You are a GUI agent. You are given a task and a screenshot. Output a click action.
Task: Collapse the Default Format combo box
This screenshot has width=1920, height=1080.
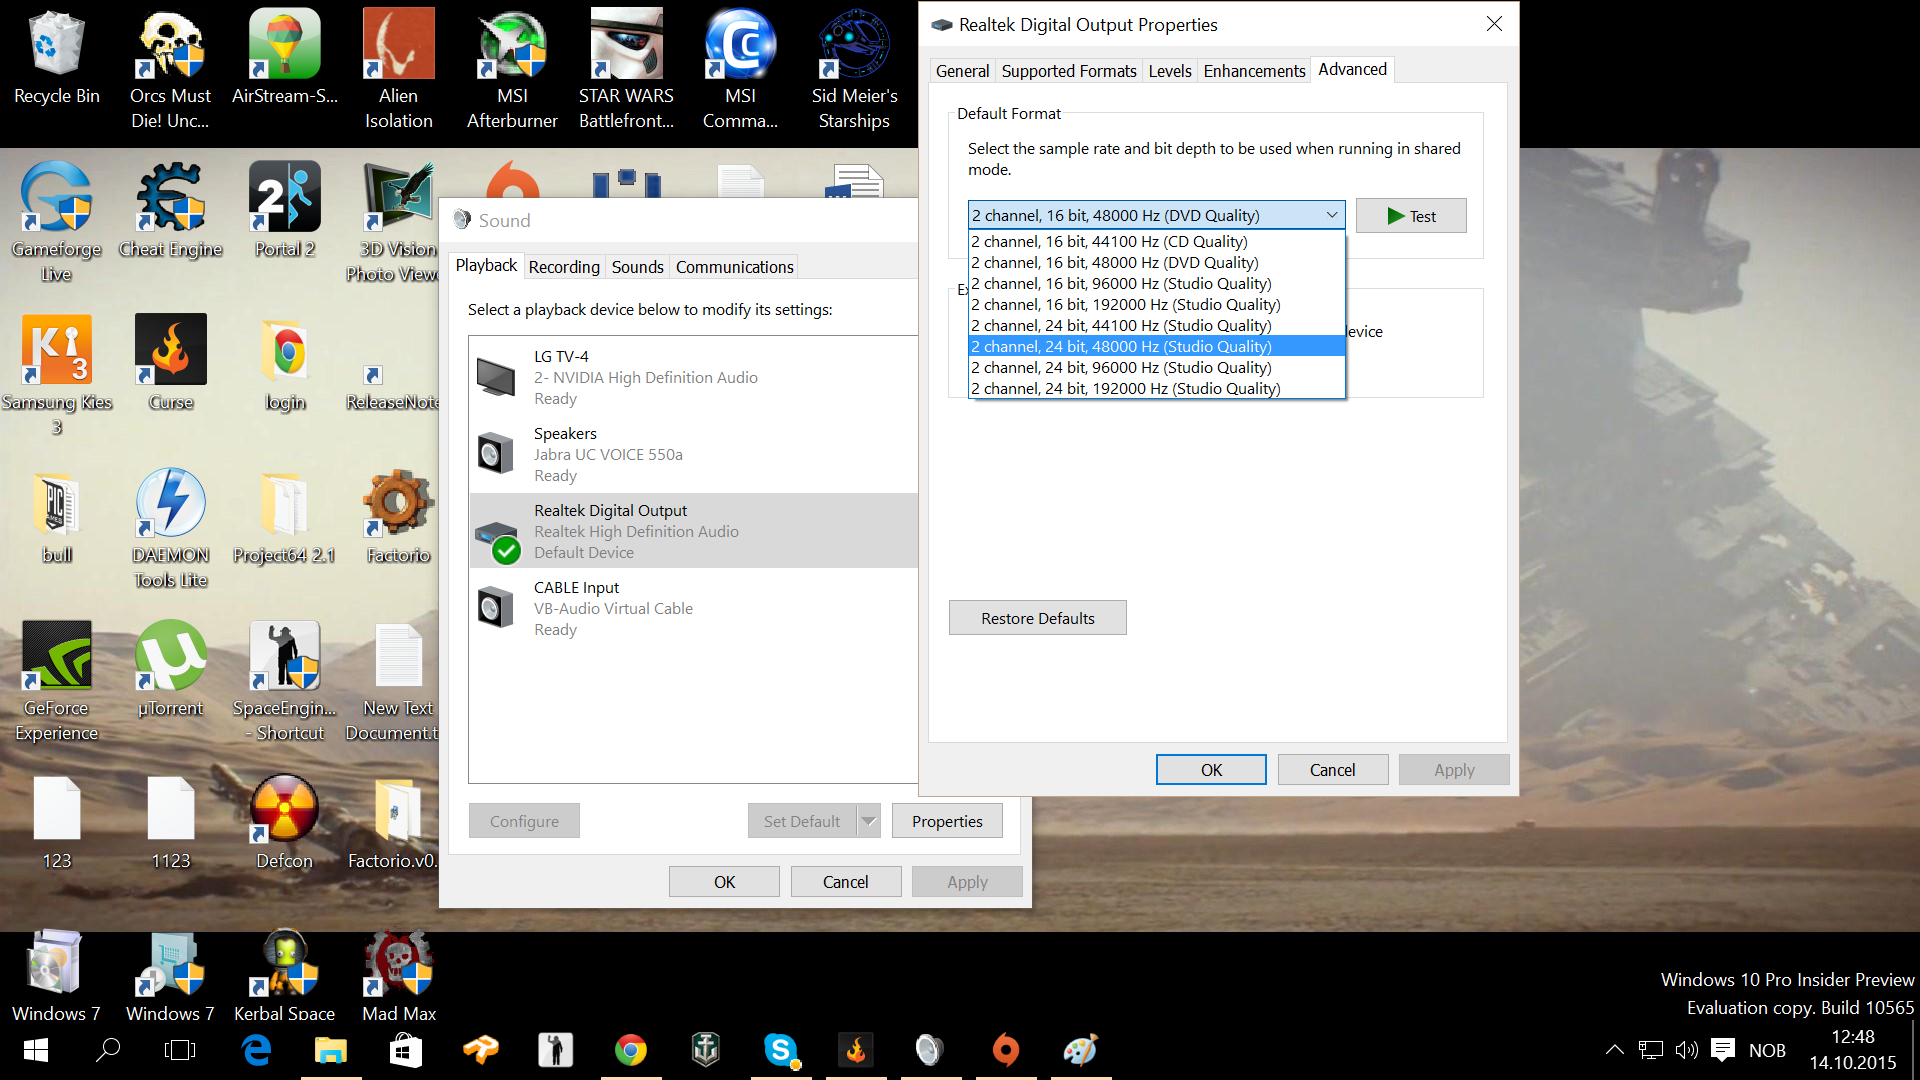pos(1332,215)
